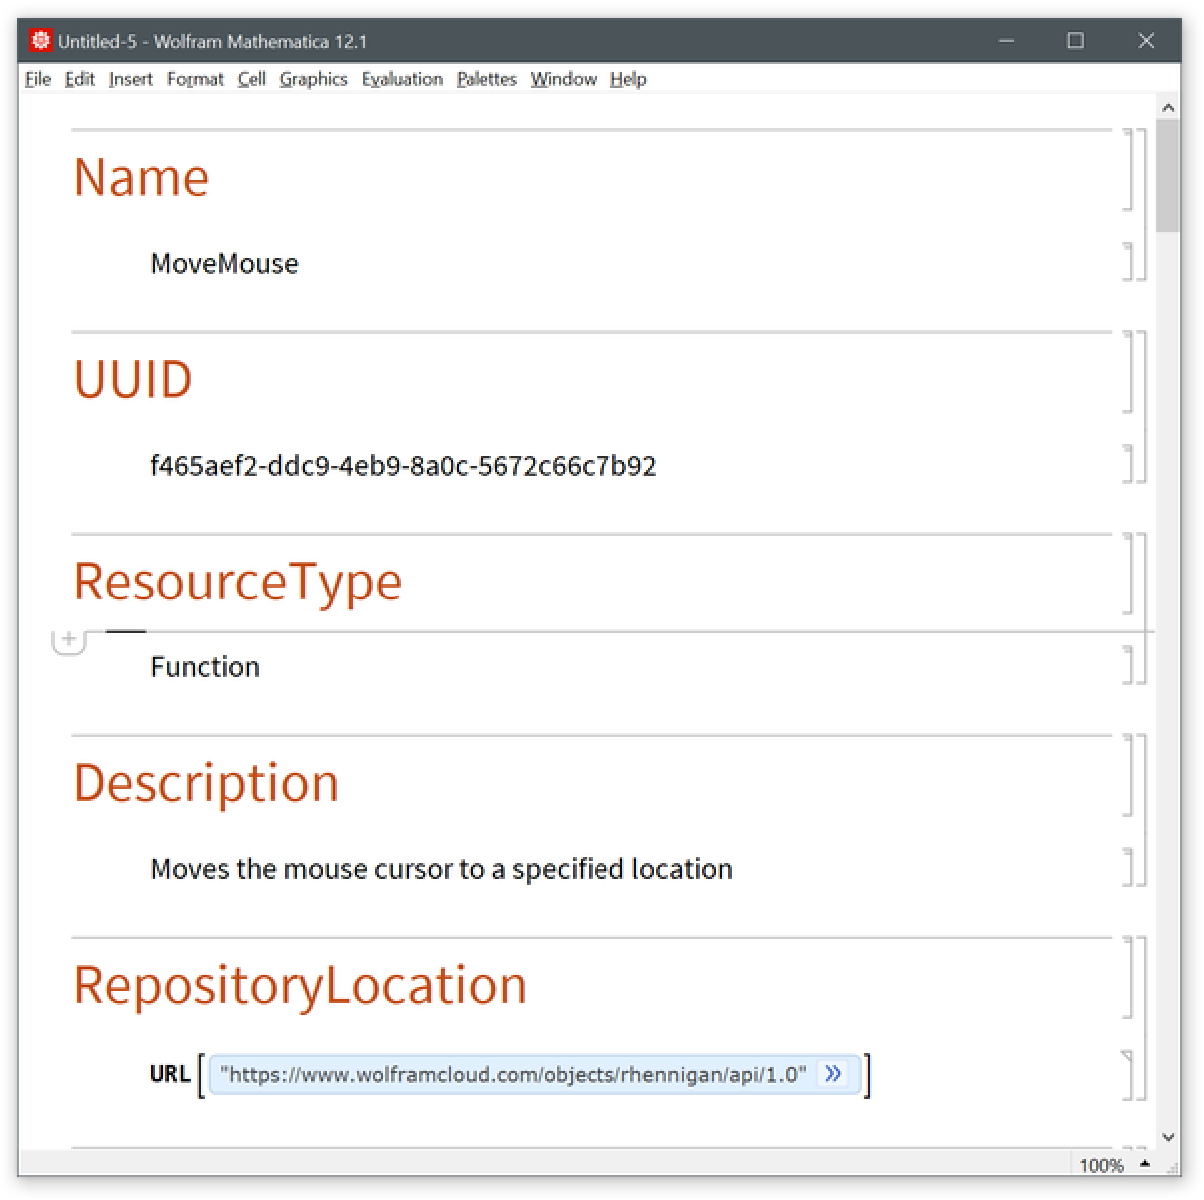Click the '+' insert new cell icon

[68, 639]
